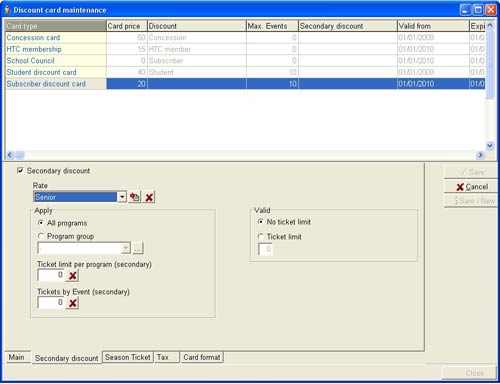The image size is (500, 384).
Task: Click the Student discount cell
Action: pyautogui.click(x=197, y=72)
